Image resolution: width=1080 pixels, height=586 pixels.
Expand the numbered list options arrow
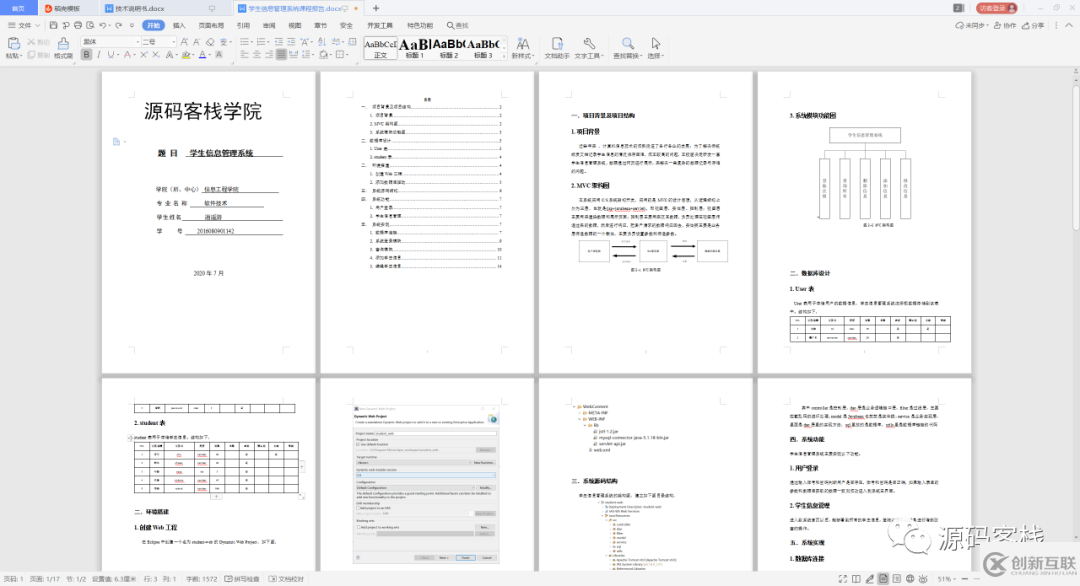point(269,41)
